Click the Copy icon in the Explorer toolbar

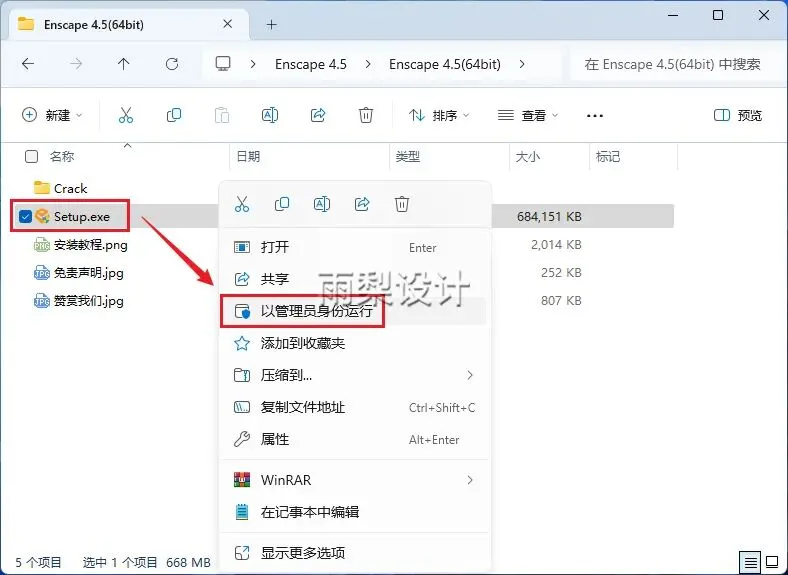(x=174, y=115)
